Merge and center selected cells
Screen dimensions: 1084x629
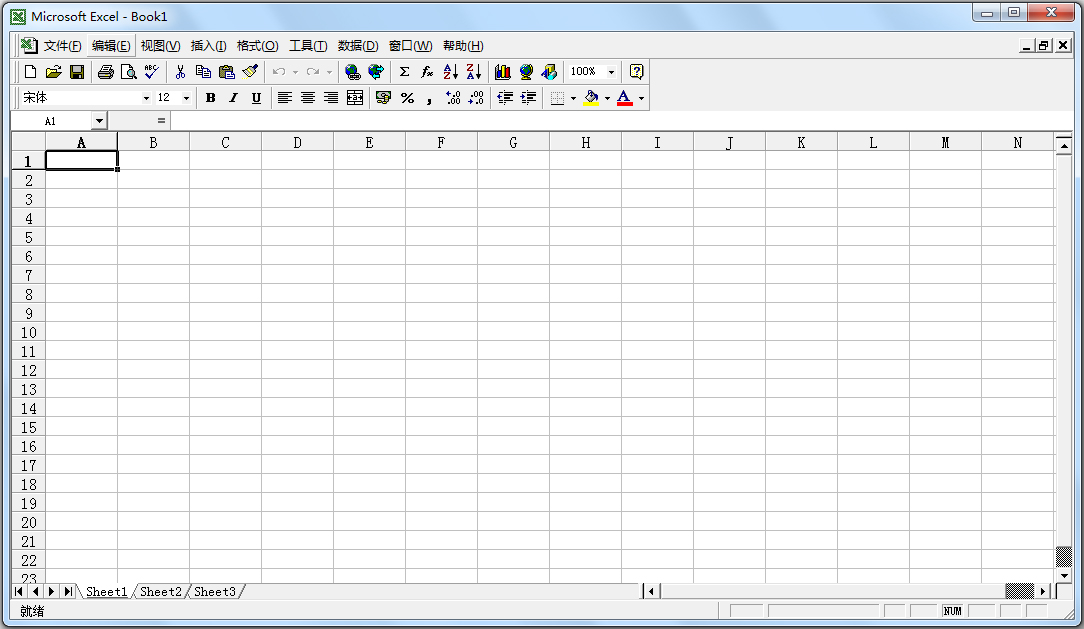(355, 98)
